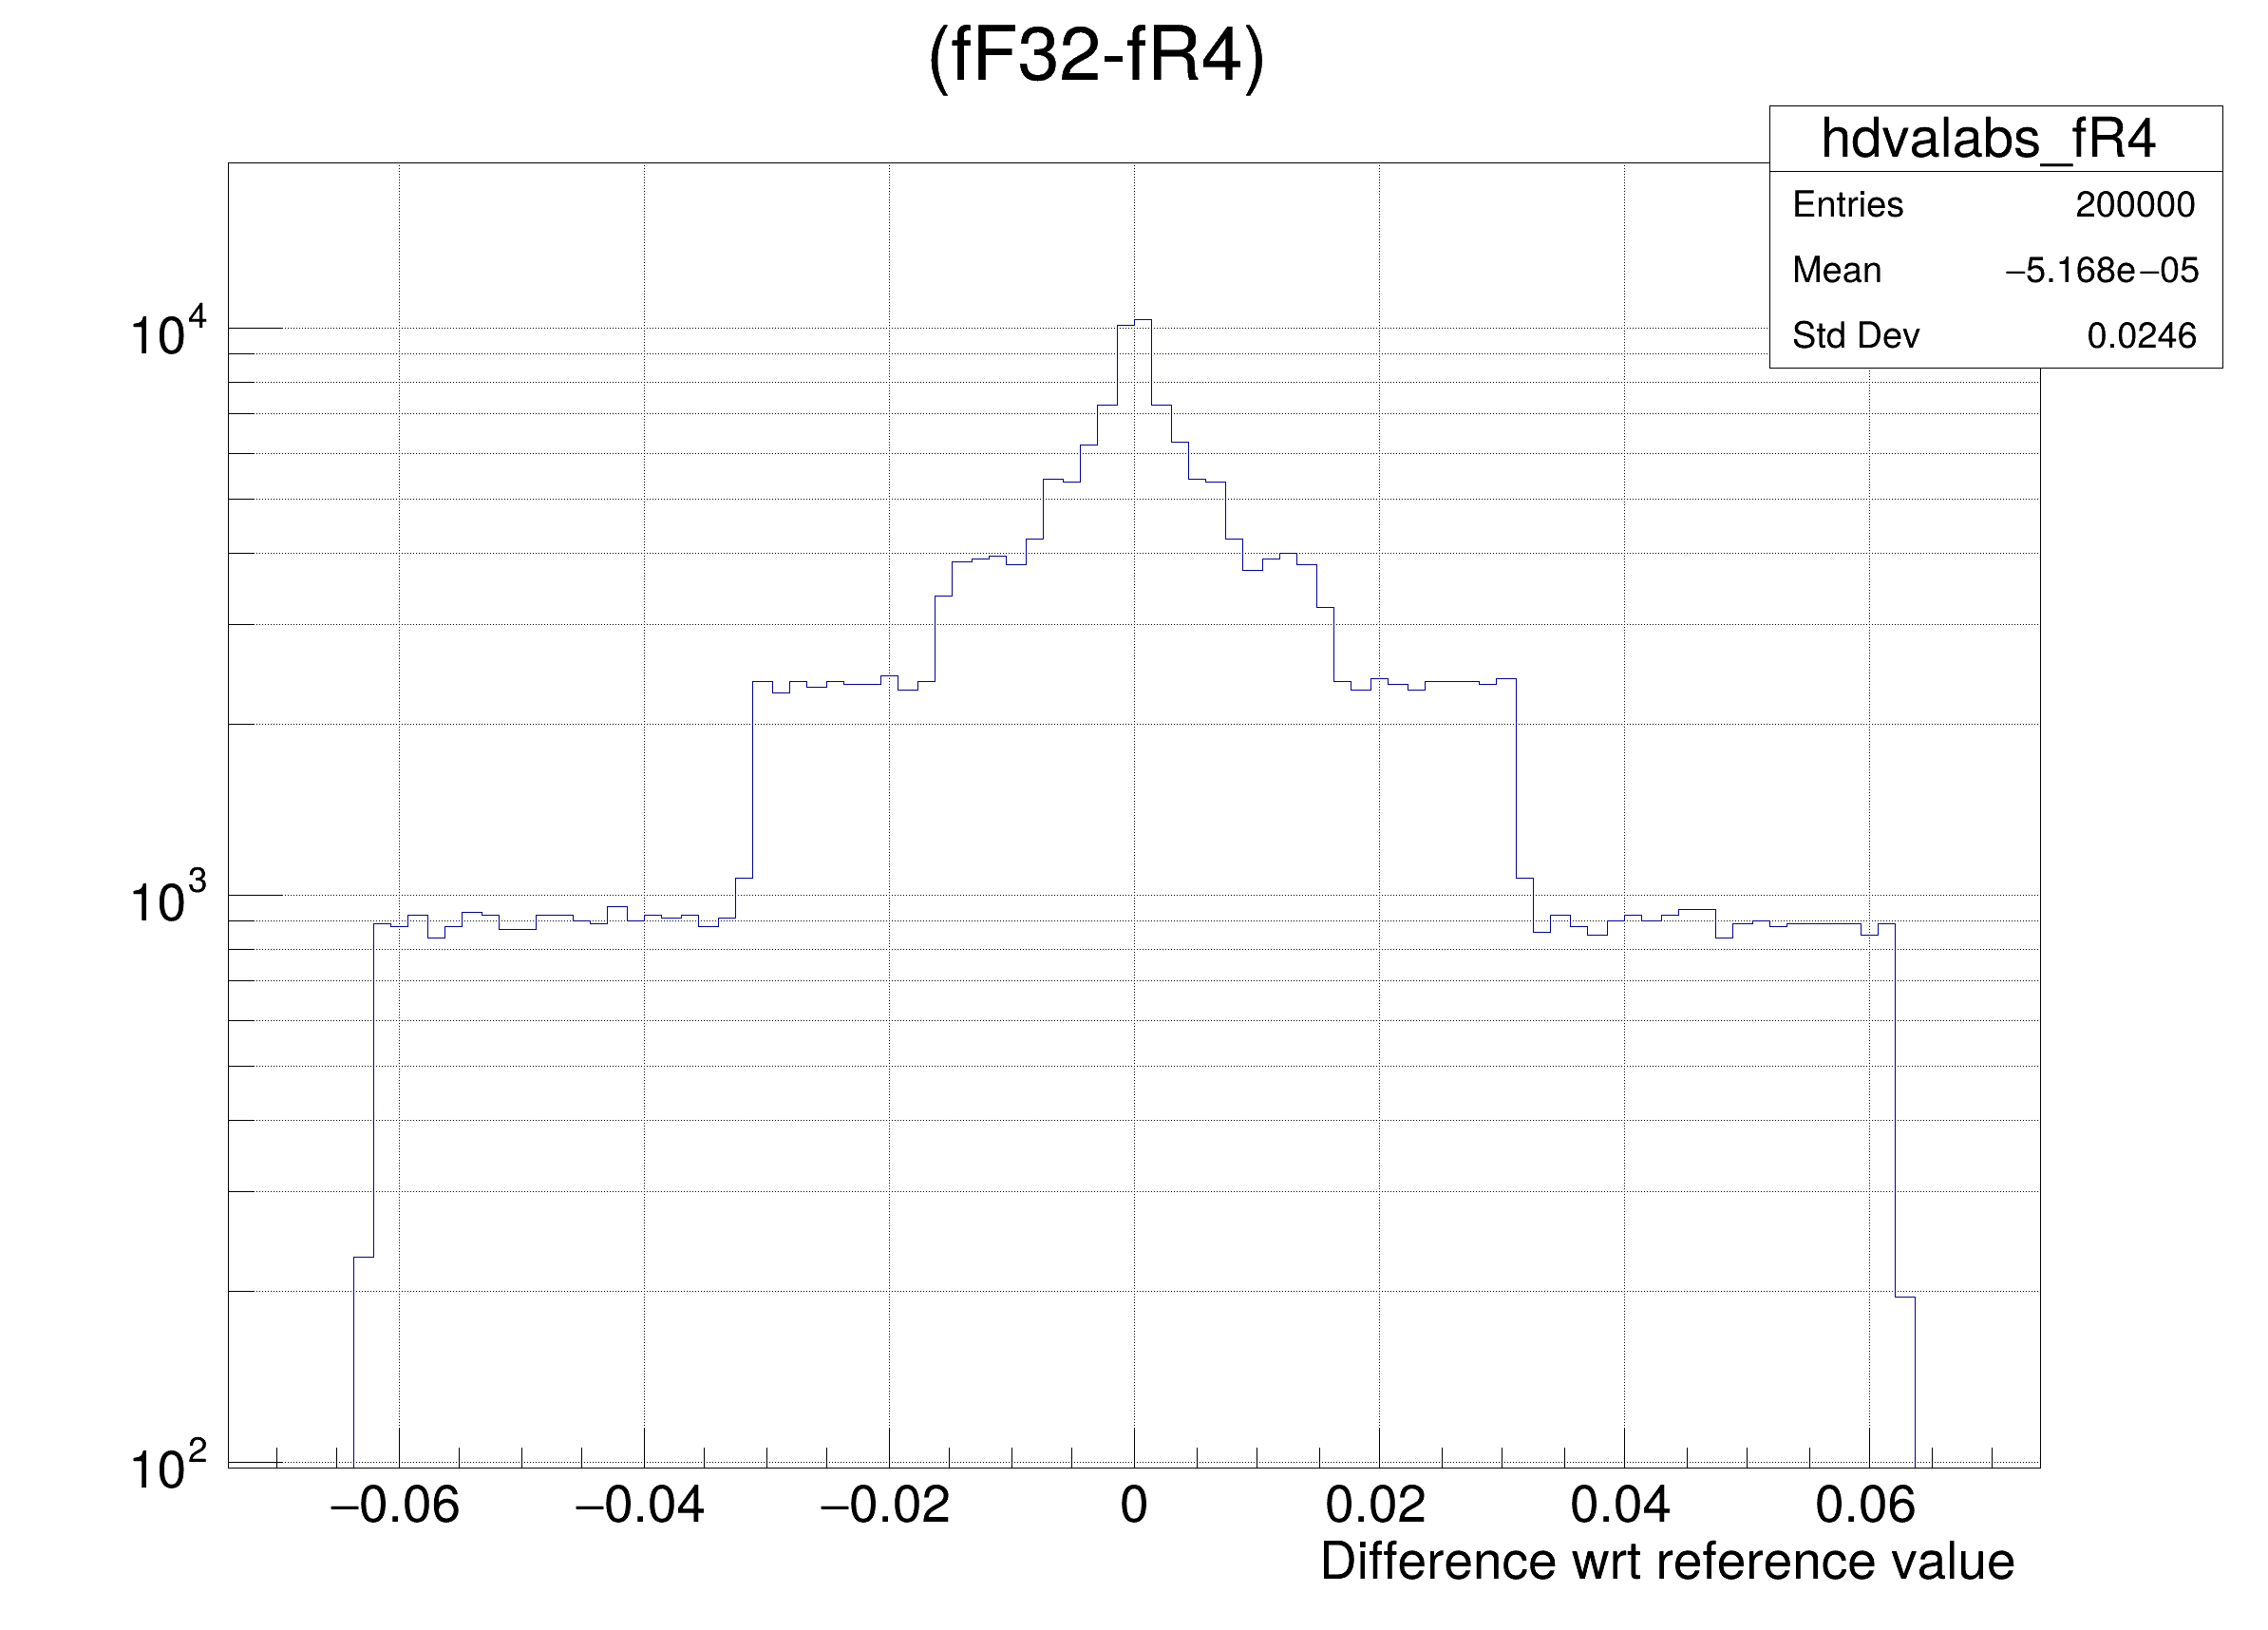Click the 10^2 y-axis label

click(168, 1467)
